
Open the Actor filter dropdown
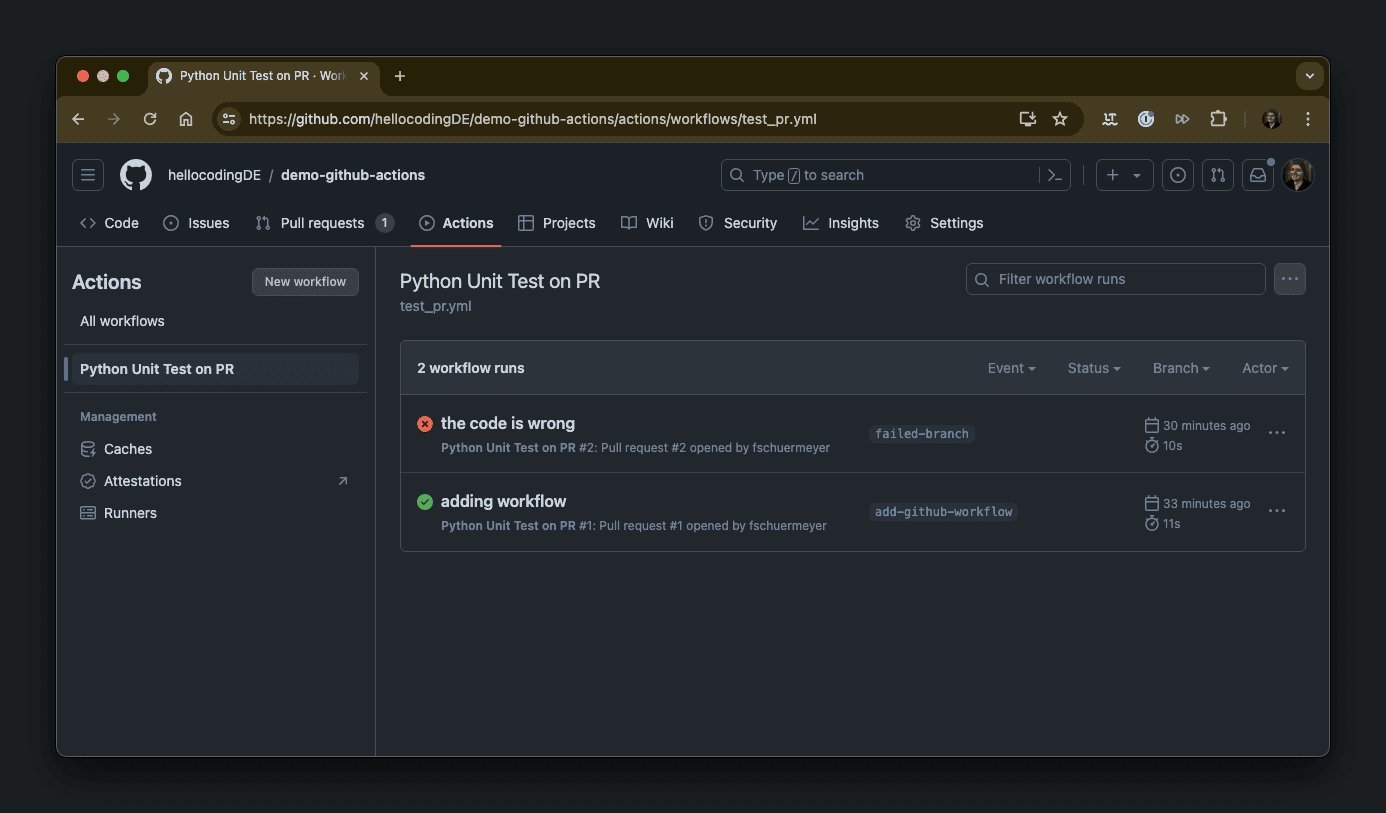pyautogui.click(x=1264, y=368)
